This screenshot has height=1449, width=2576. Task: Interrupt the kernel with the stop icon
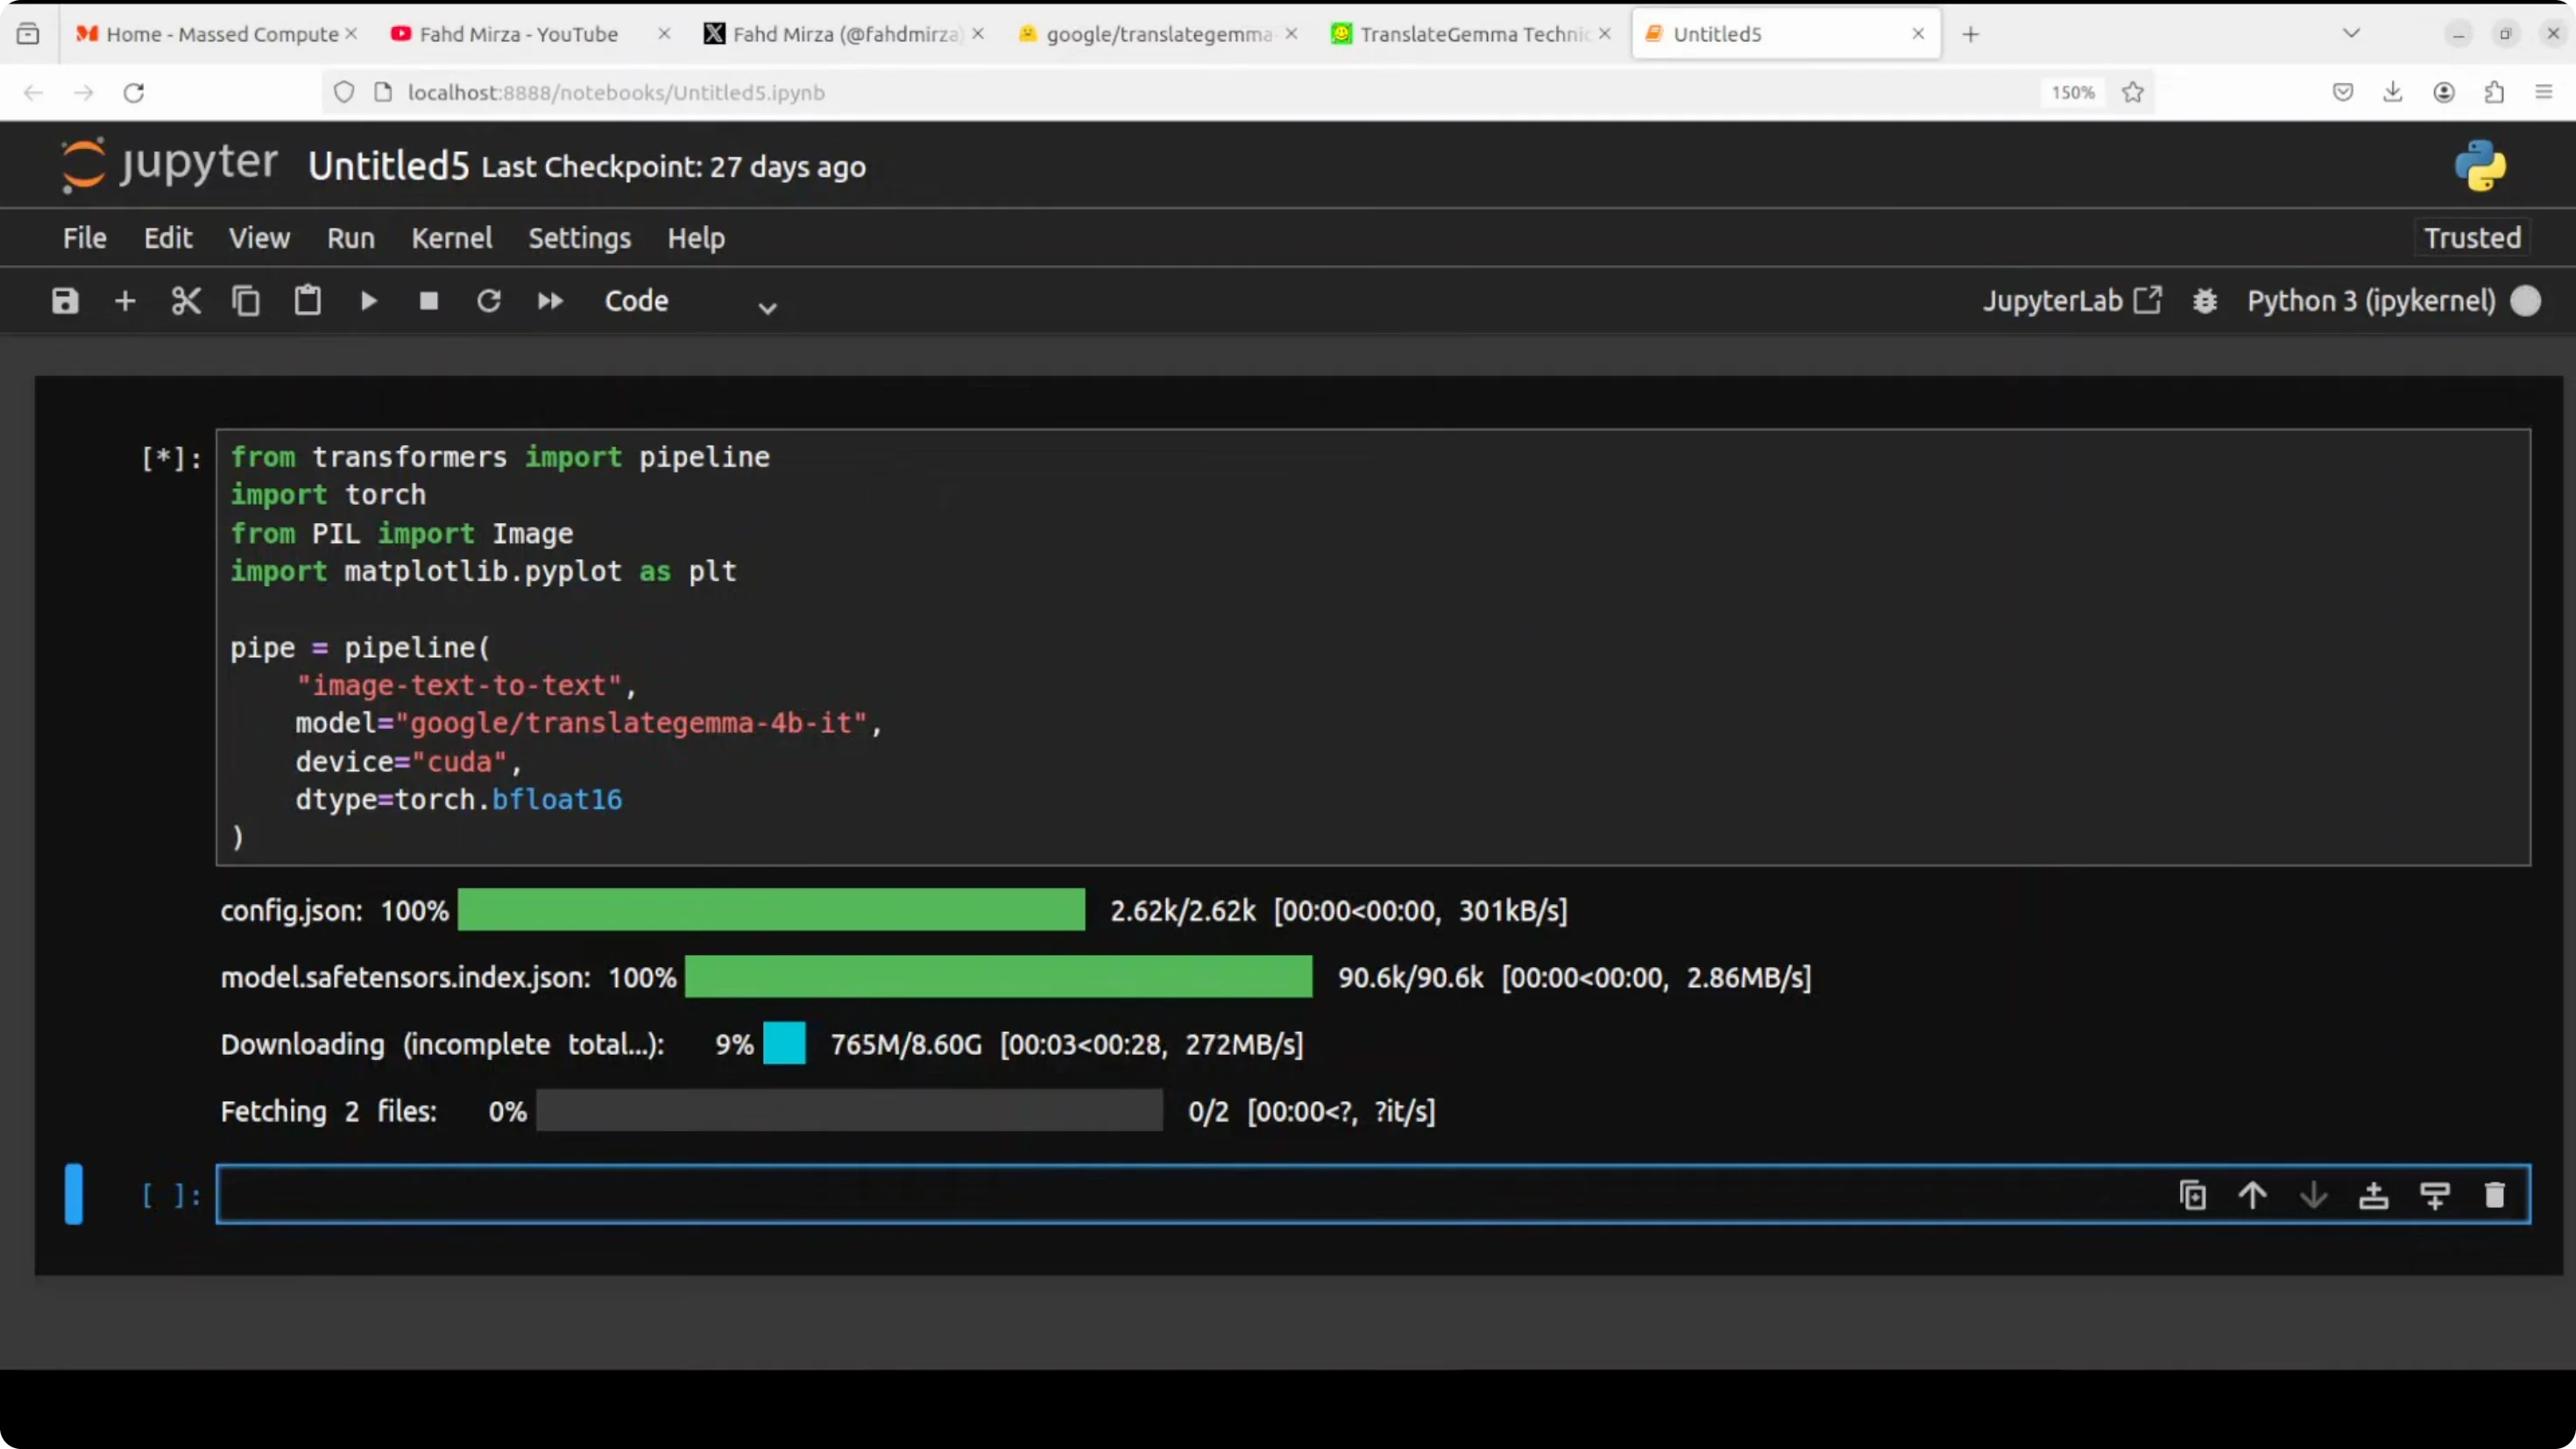click(429, 301)
